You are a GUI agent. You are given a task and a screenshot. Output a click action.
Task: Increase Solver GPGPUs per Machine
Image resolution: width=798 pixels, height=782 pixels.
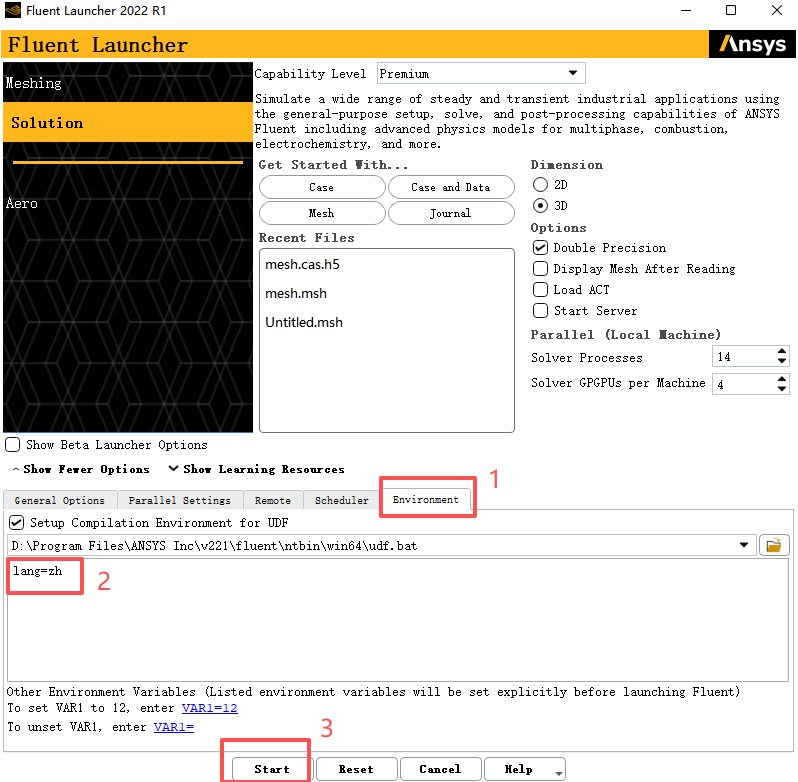pyautogui.click(x=782, y=379)
